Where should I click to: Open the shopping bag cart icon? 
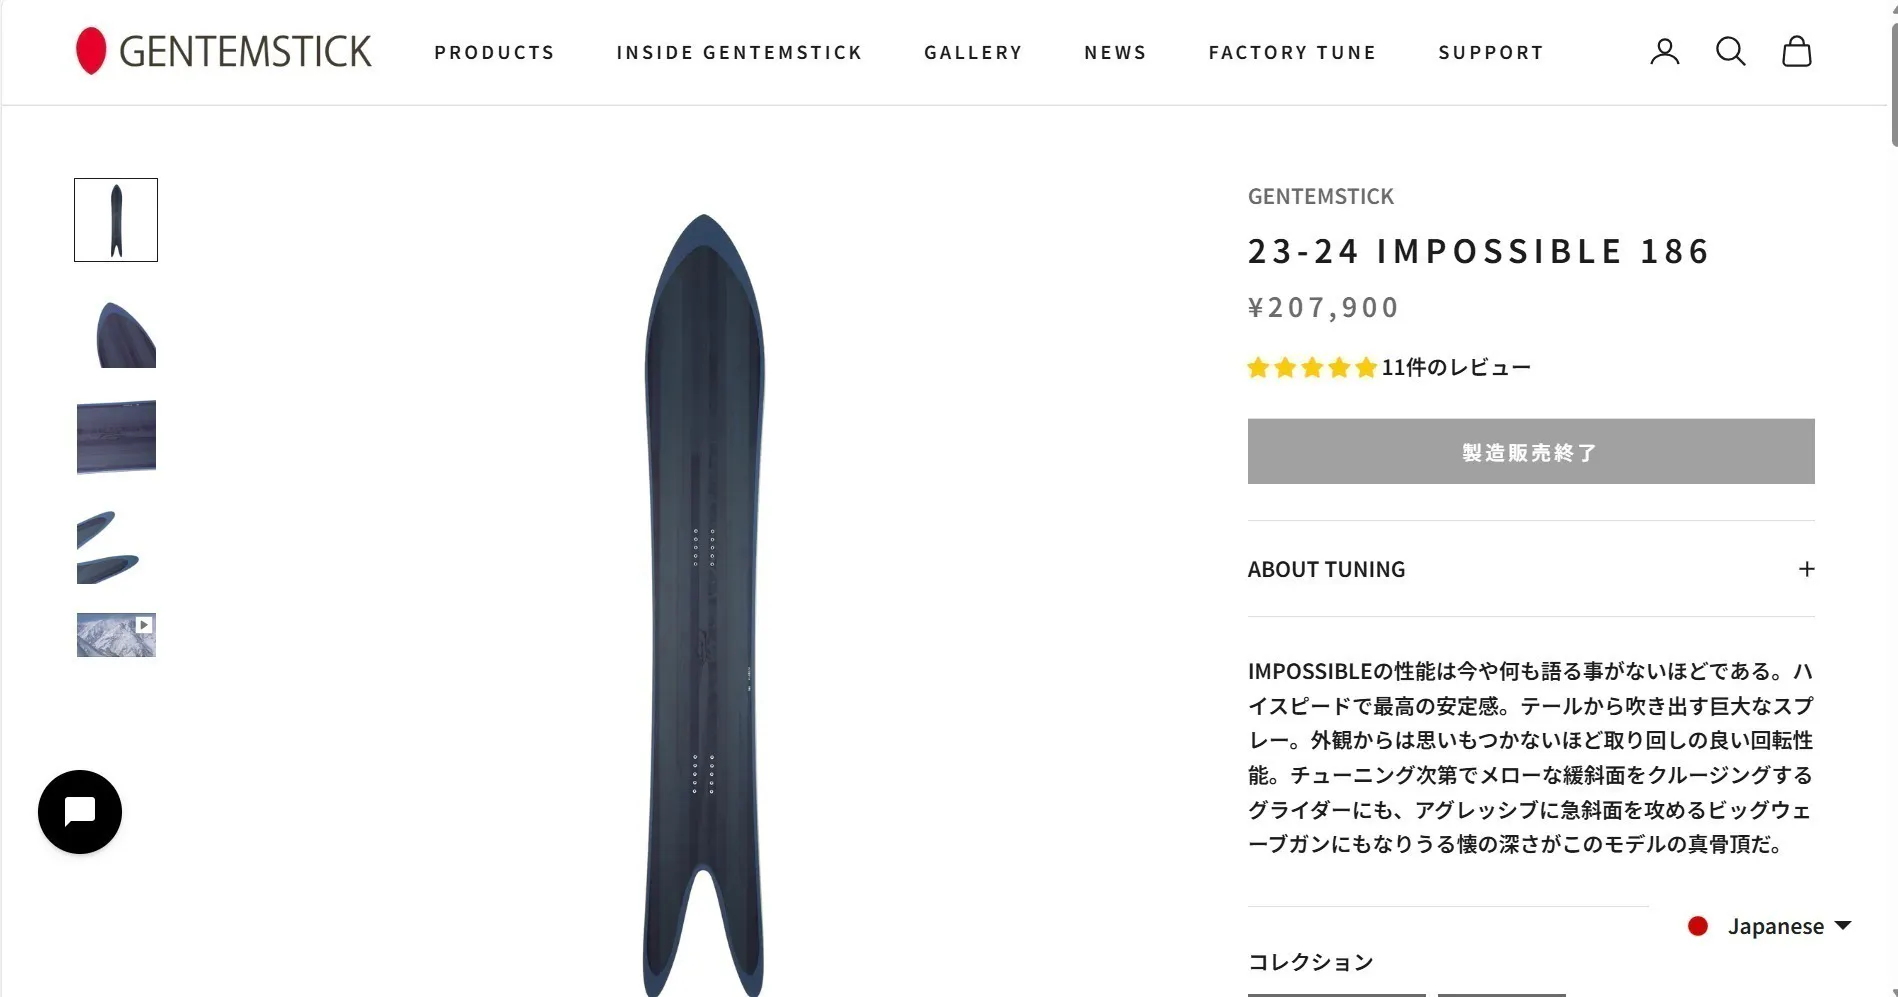tap(1796, 52)
